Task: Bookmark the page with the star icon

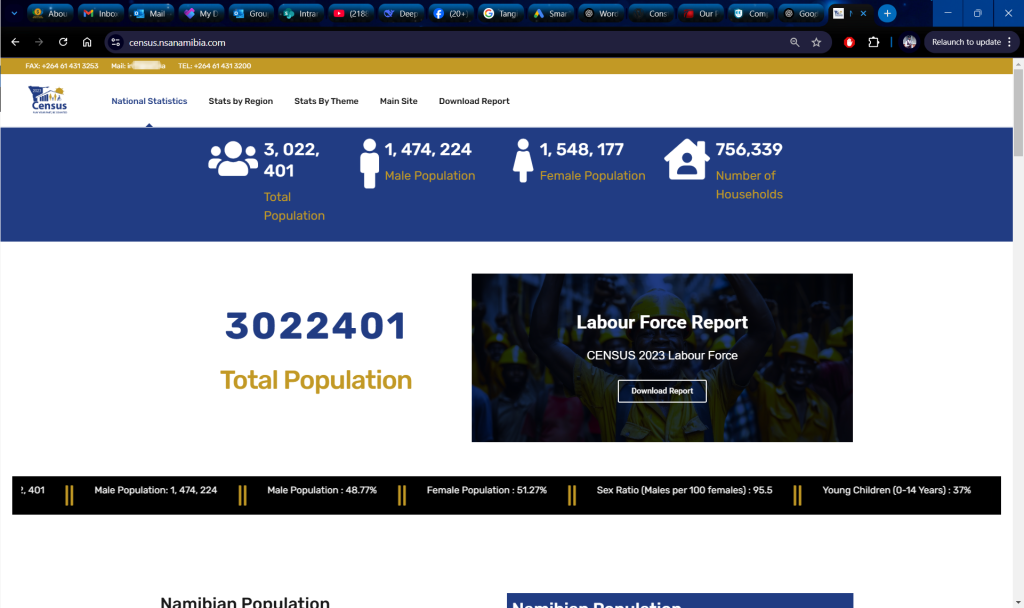Action: [816, 44]
